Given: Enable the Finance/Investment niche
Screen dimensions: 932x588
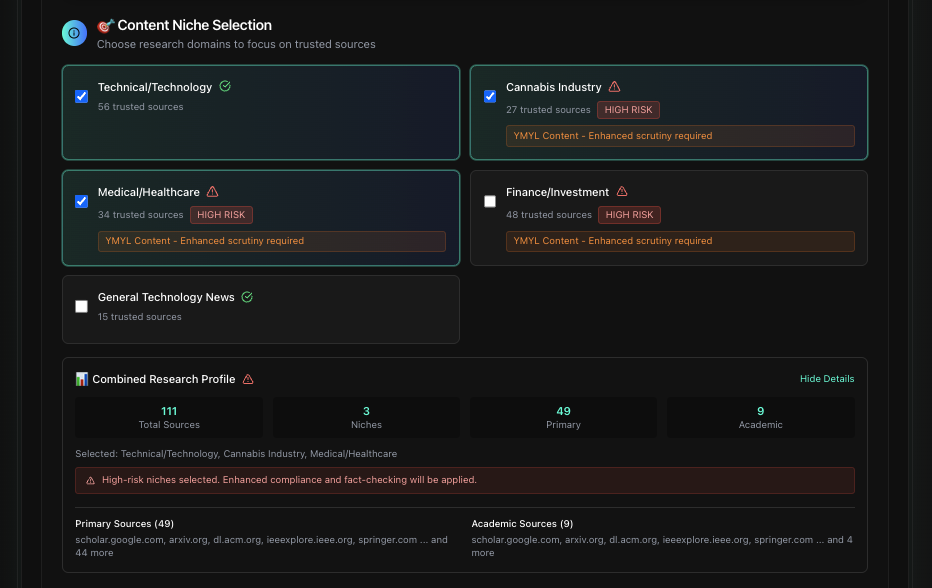Looking at the screenshot, I should 490,201.
